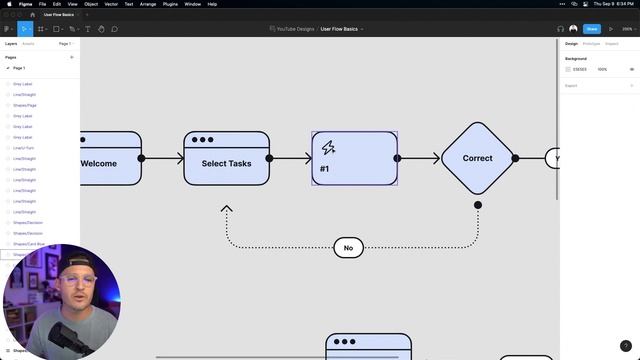The width and height of the screenshot is (640, 360).
Task: Click the screen mirroring icon in the menu bar
Action: (574, 4)
